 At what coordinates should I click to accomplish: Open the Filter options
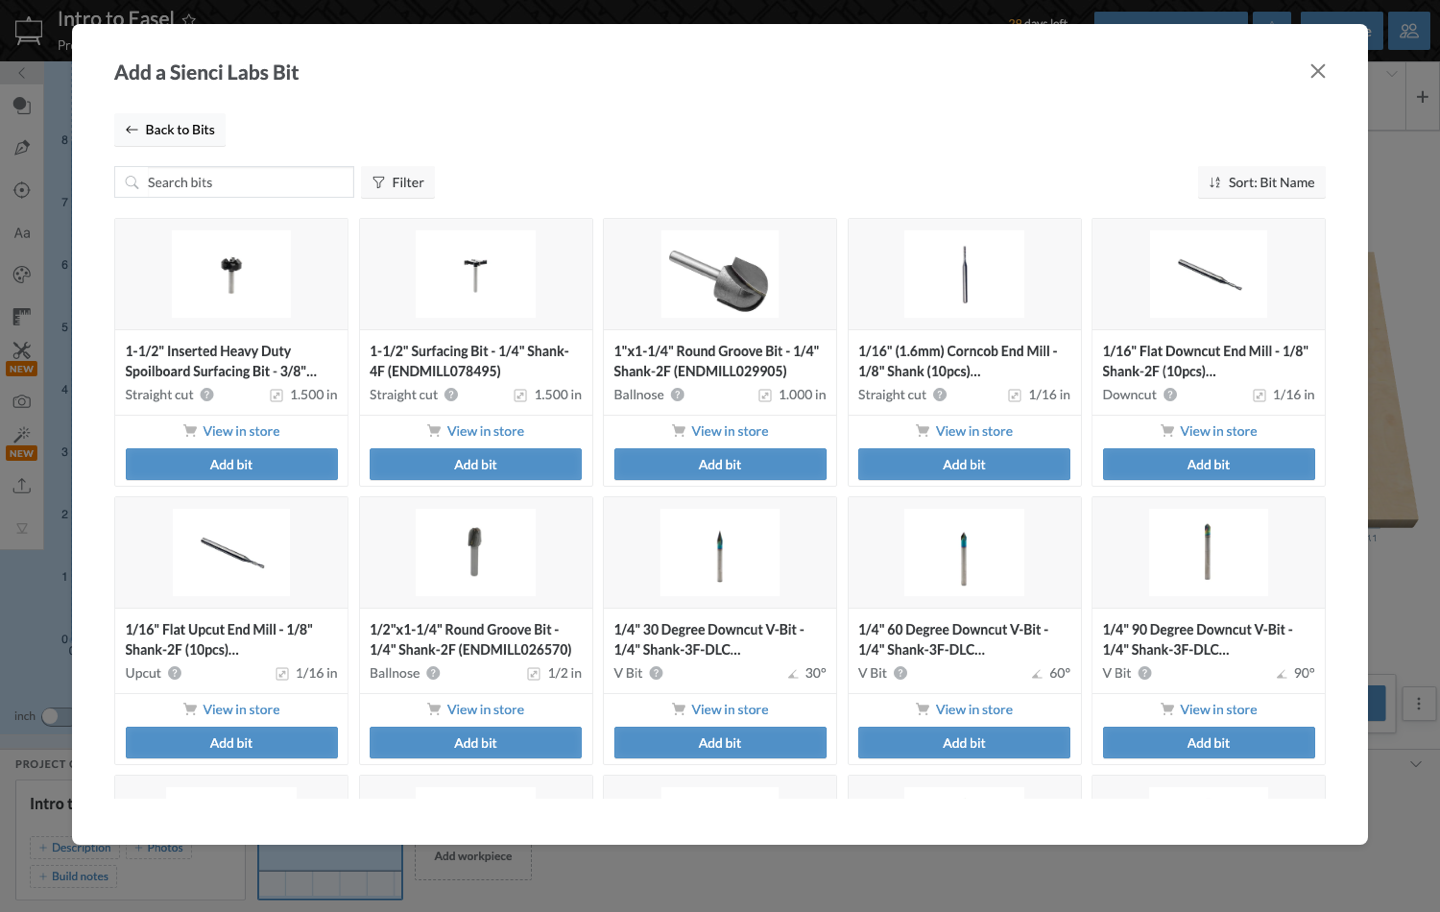click(398, 182)
